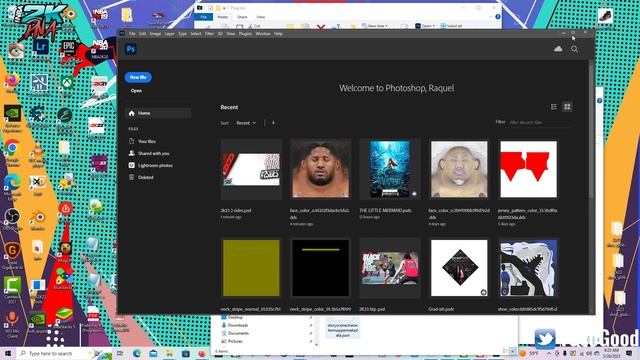Click the Lightroom icon beside Lightroom photos
The width and height of the screenshot is (640, 360).
click(x=131, y=165)
